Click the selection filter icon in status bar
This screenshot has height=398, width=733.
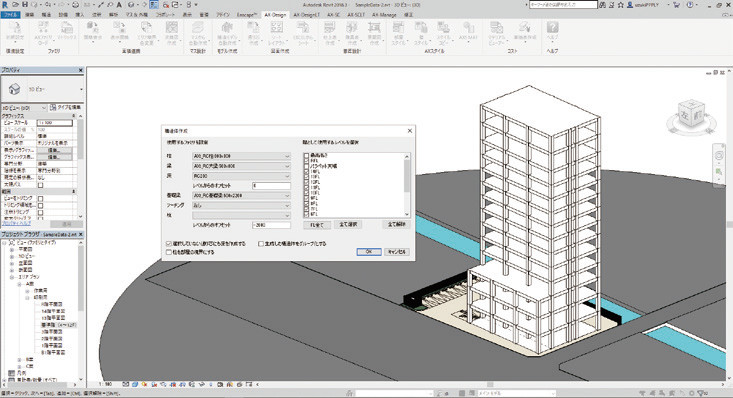[702, 394]
